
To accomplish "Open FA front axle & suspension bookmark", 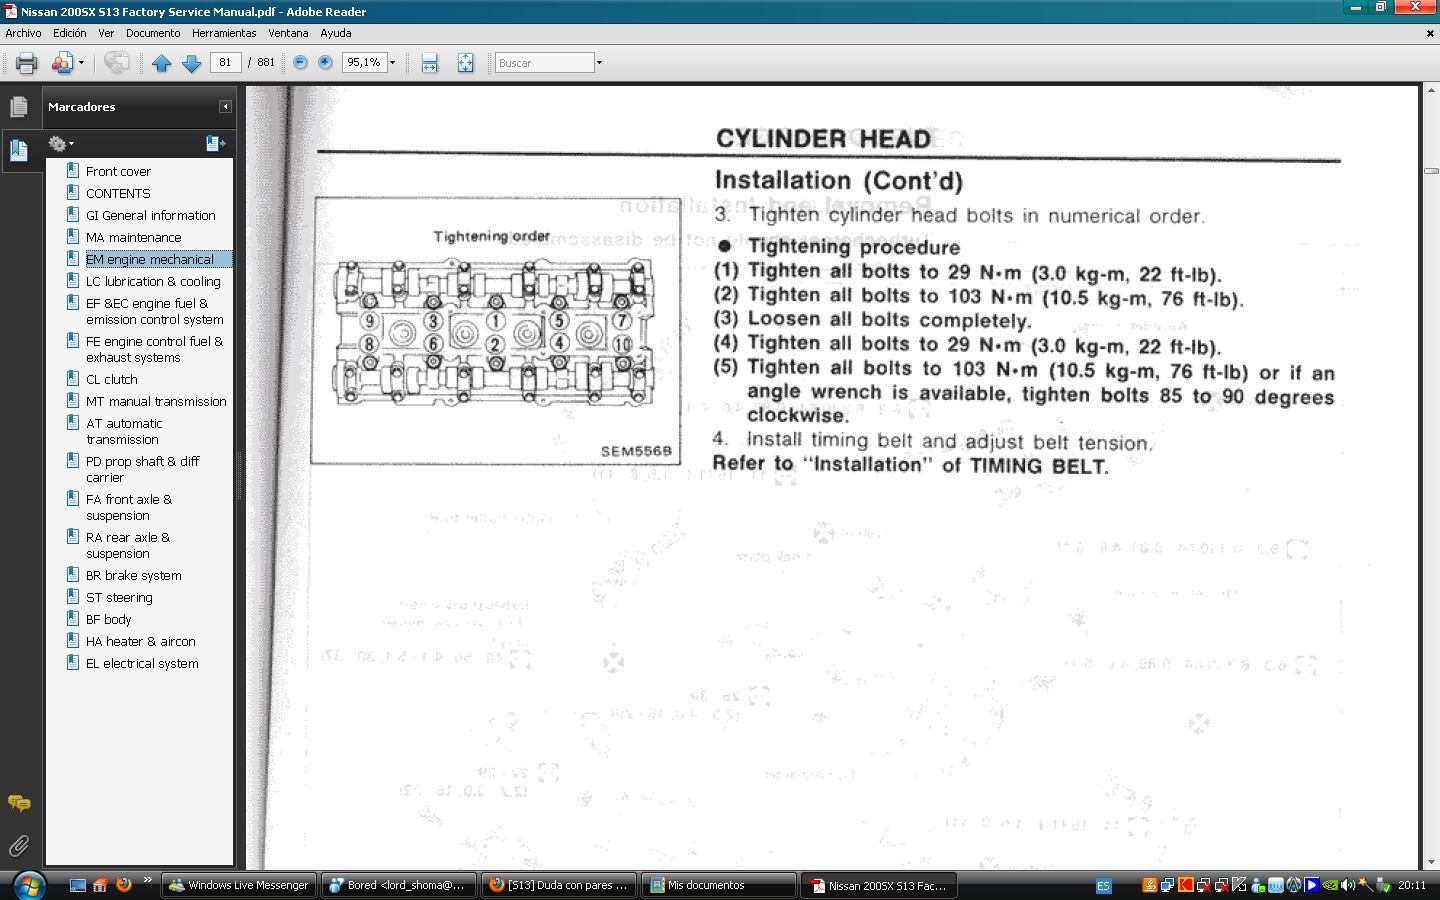I will pos(129,507).
